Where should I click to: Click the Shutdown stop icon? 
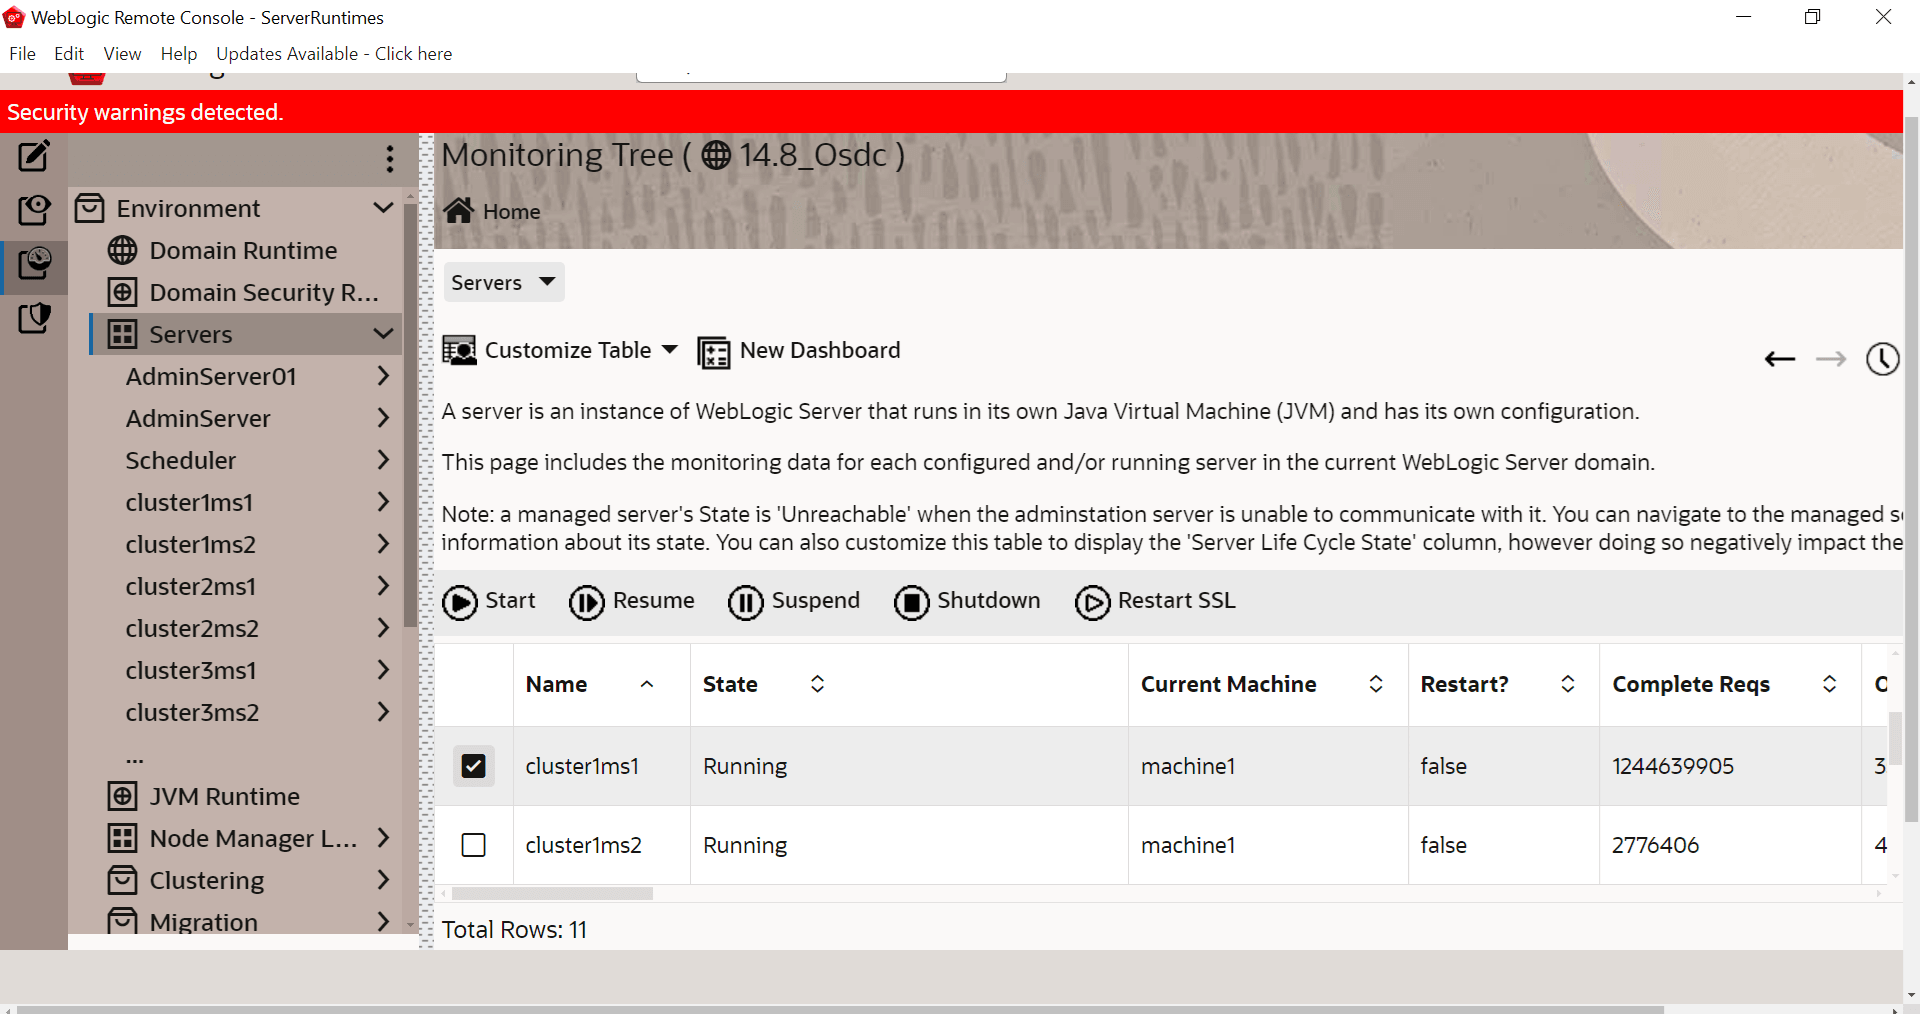click(912, 602)
